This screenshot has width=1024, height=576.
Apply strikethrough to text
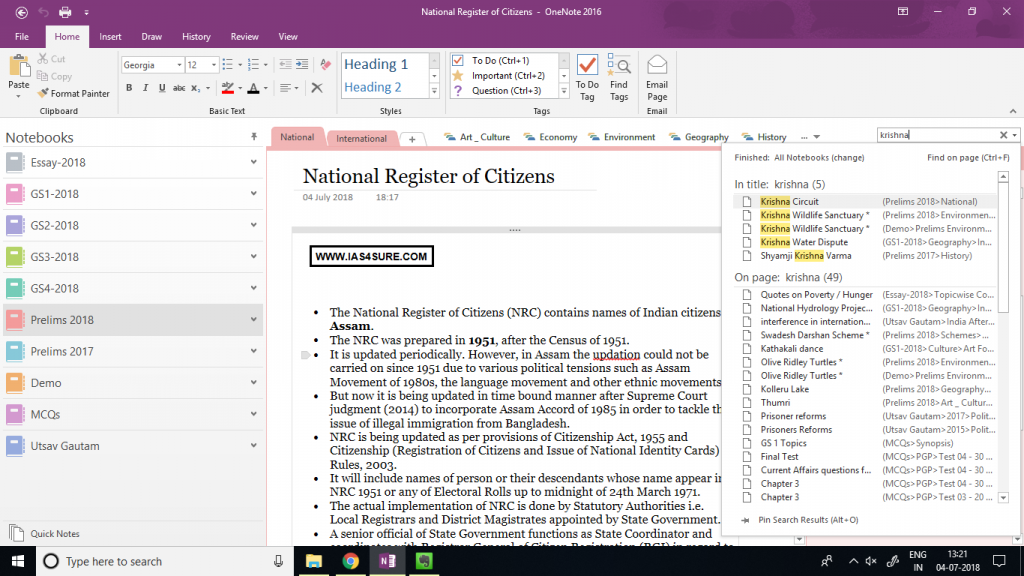tap(180, 88)
